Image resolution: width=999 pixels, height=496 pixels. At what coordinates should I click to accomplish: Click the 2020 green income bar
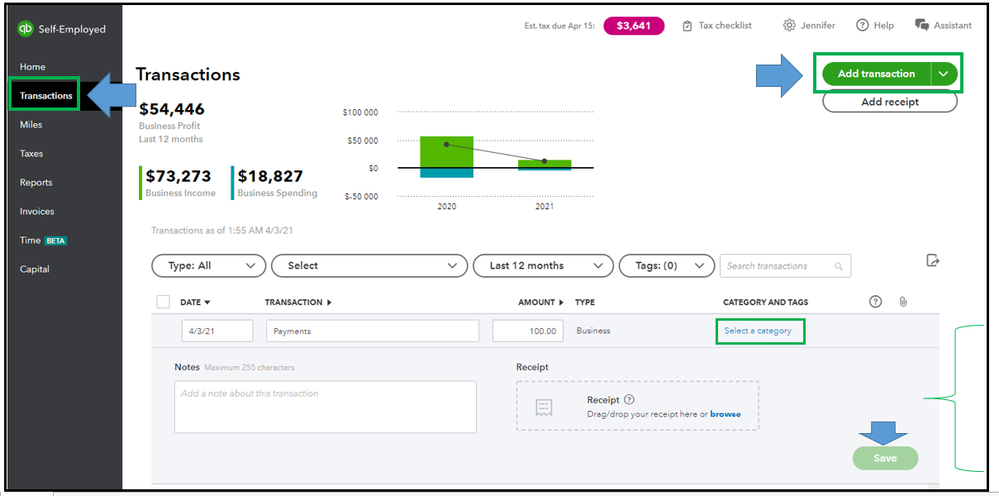[446, 152]
